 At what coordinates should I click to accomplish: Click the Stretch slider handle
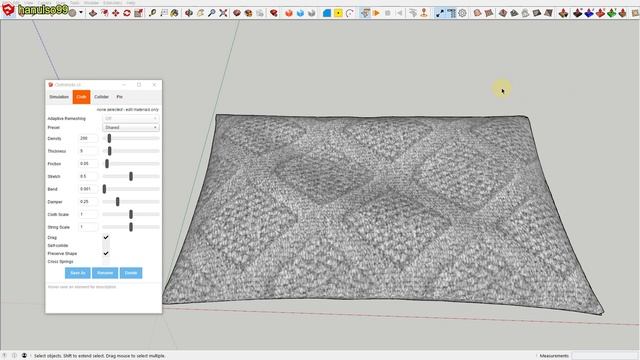pyautogui.click(x=131, y=176)
